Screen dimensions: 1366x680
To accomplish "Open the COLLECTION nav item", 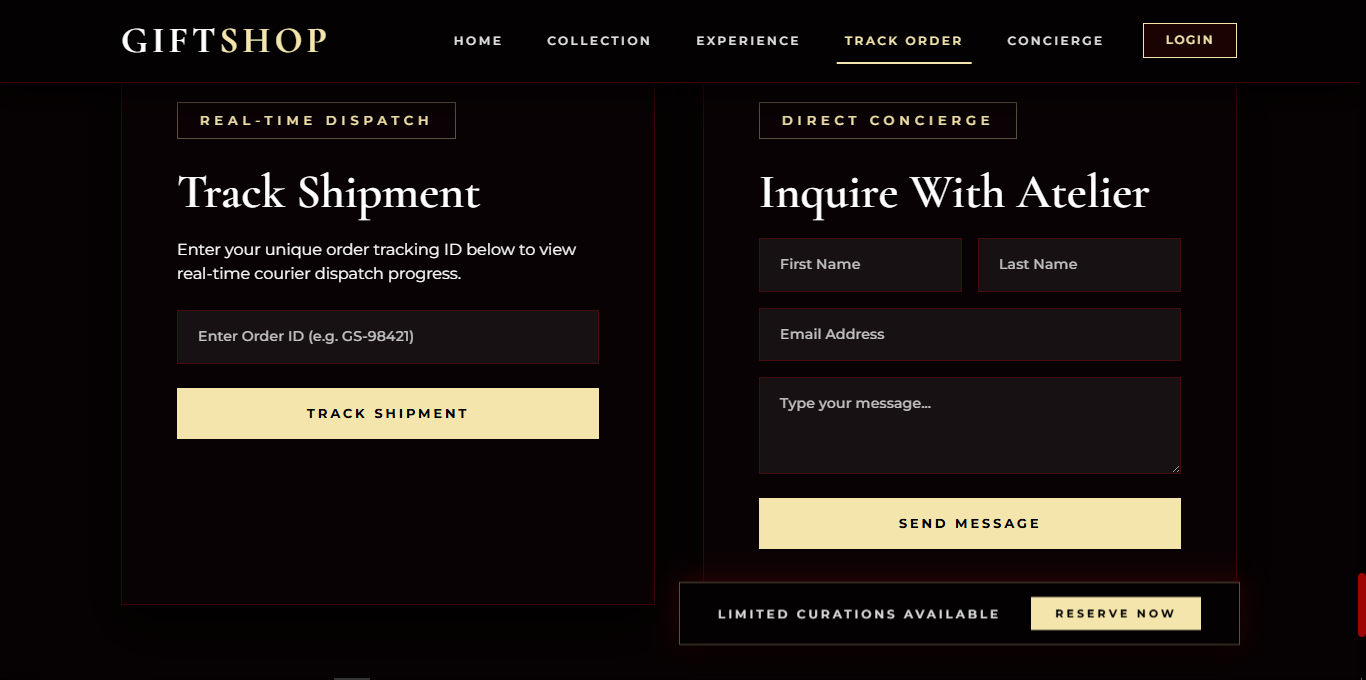I will click(x=599, y=41).
